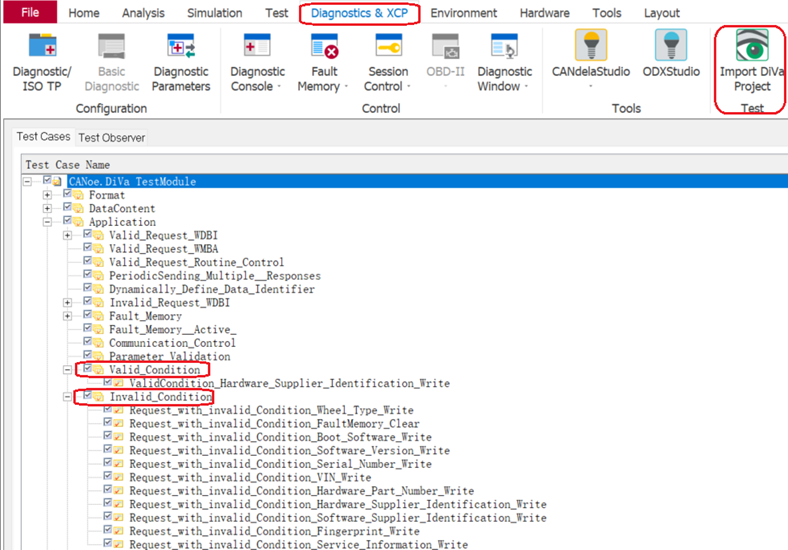Toggle checkbox for Request_with_invalid_Condition_VIN_Write
The image size is (788, 550).
coord(108,478)
